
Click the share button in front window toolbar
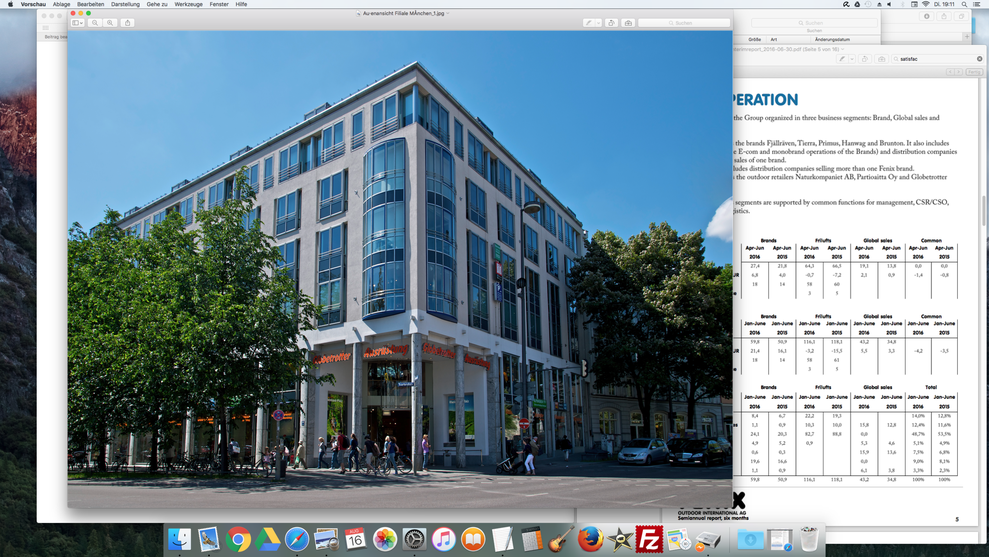point(127,23)
